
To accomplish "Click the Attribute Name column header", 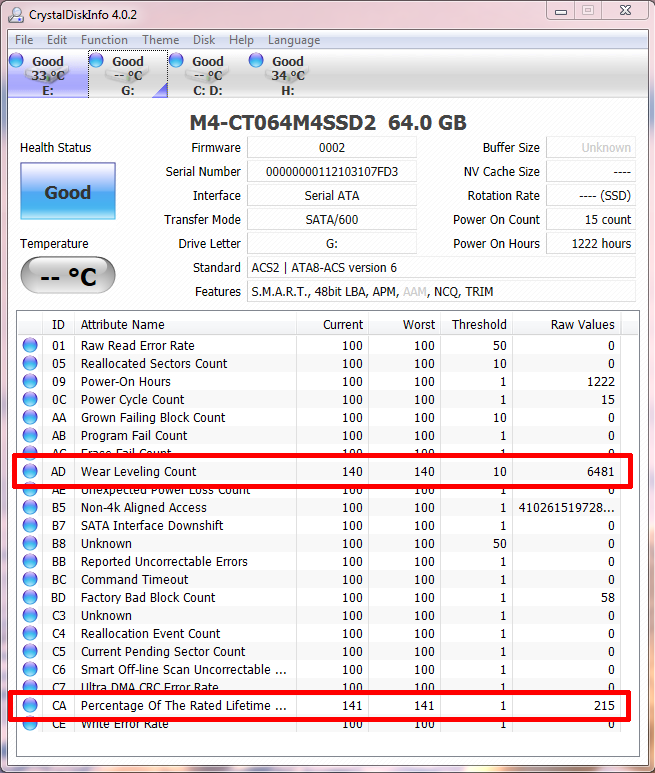I will (x=185, y=324).
